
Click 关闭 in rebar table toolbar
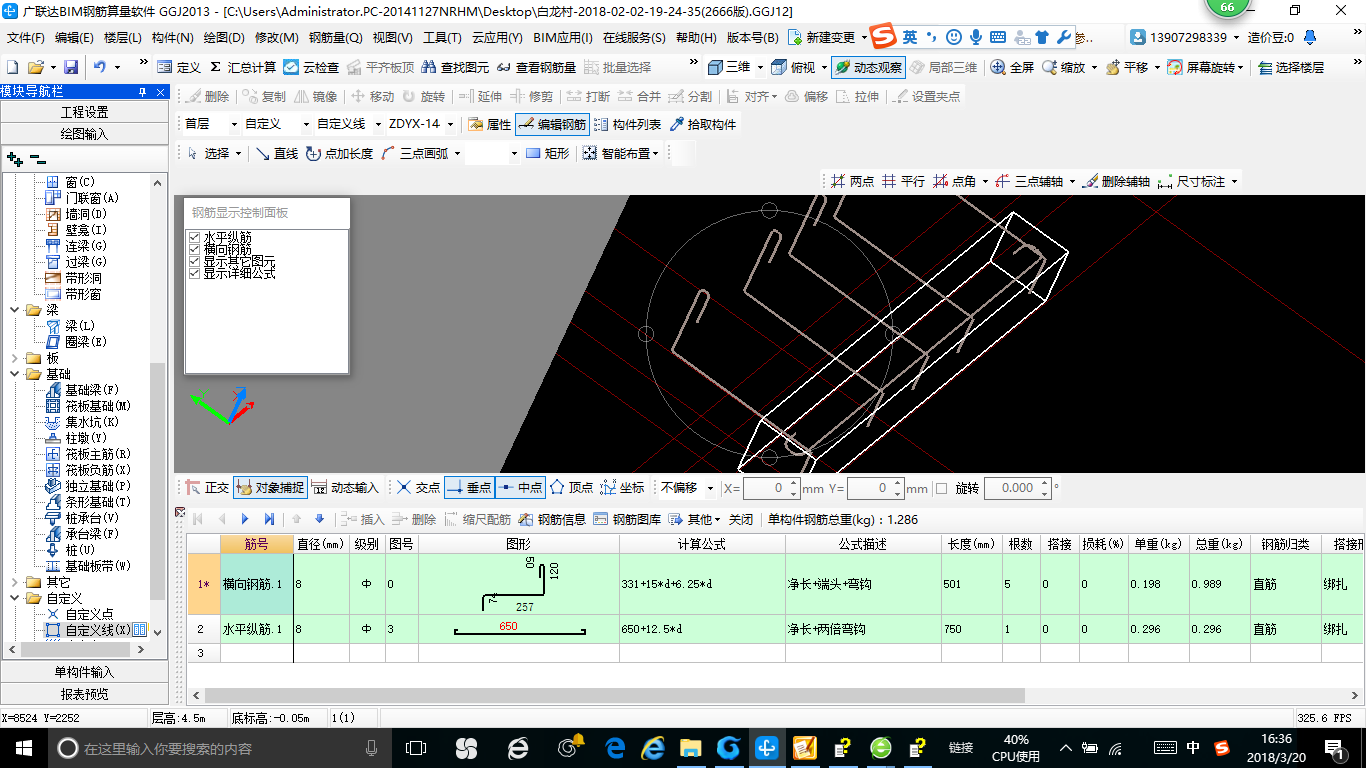click(741, 519)
